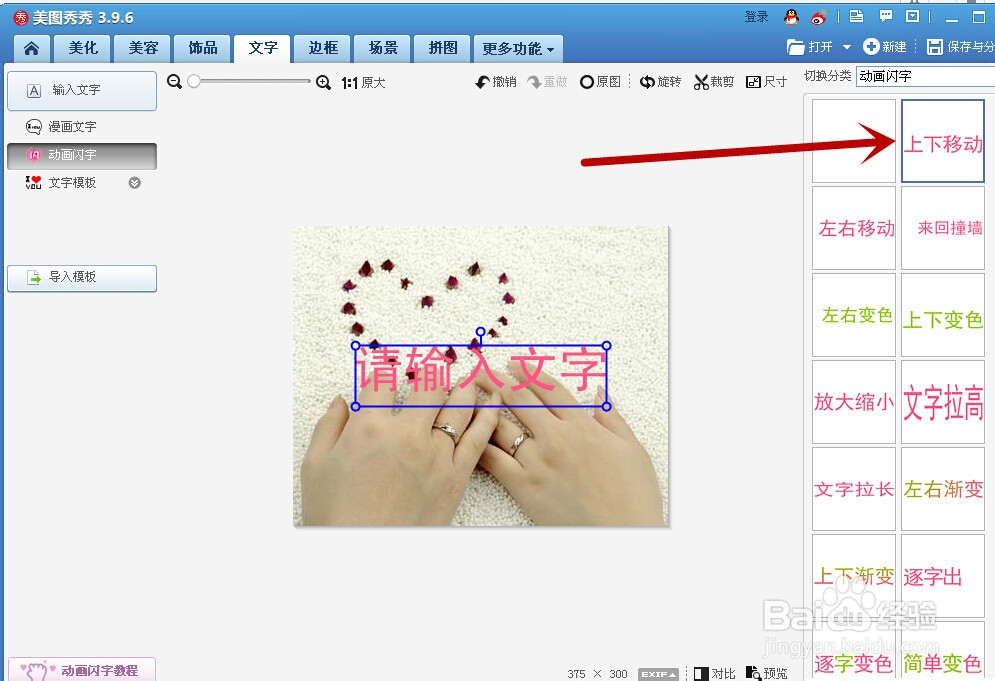Select the blank first animation thumbnail
This screenshot has width=995, height=681.
pyautogui.click(x=854, y=141)
